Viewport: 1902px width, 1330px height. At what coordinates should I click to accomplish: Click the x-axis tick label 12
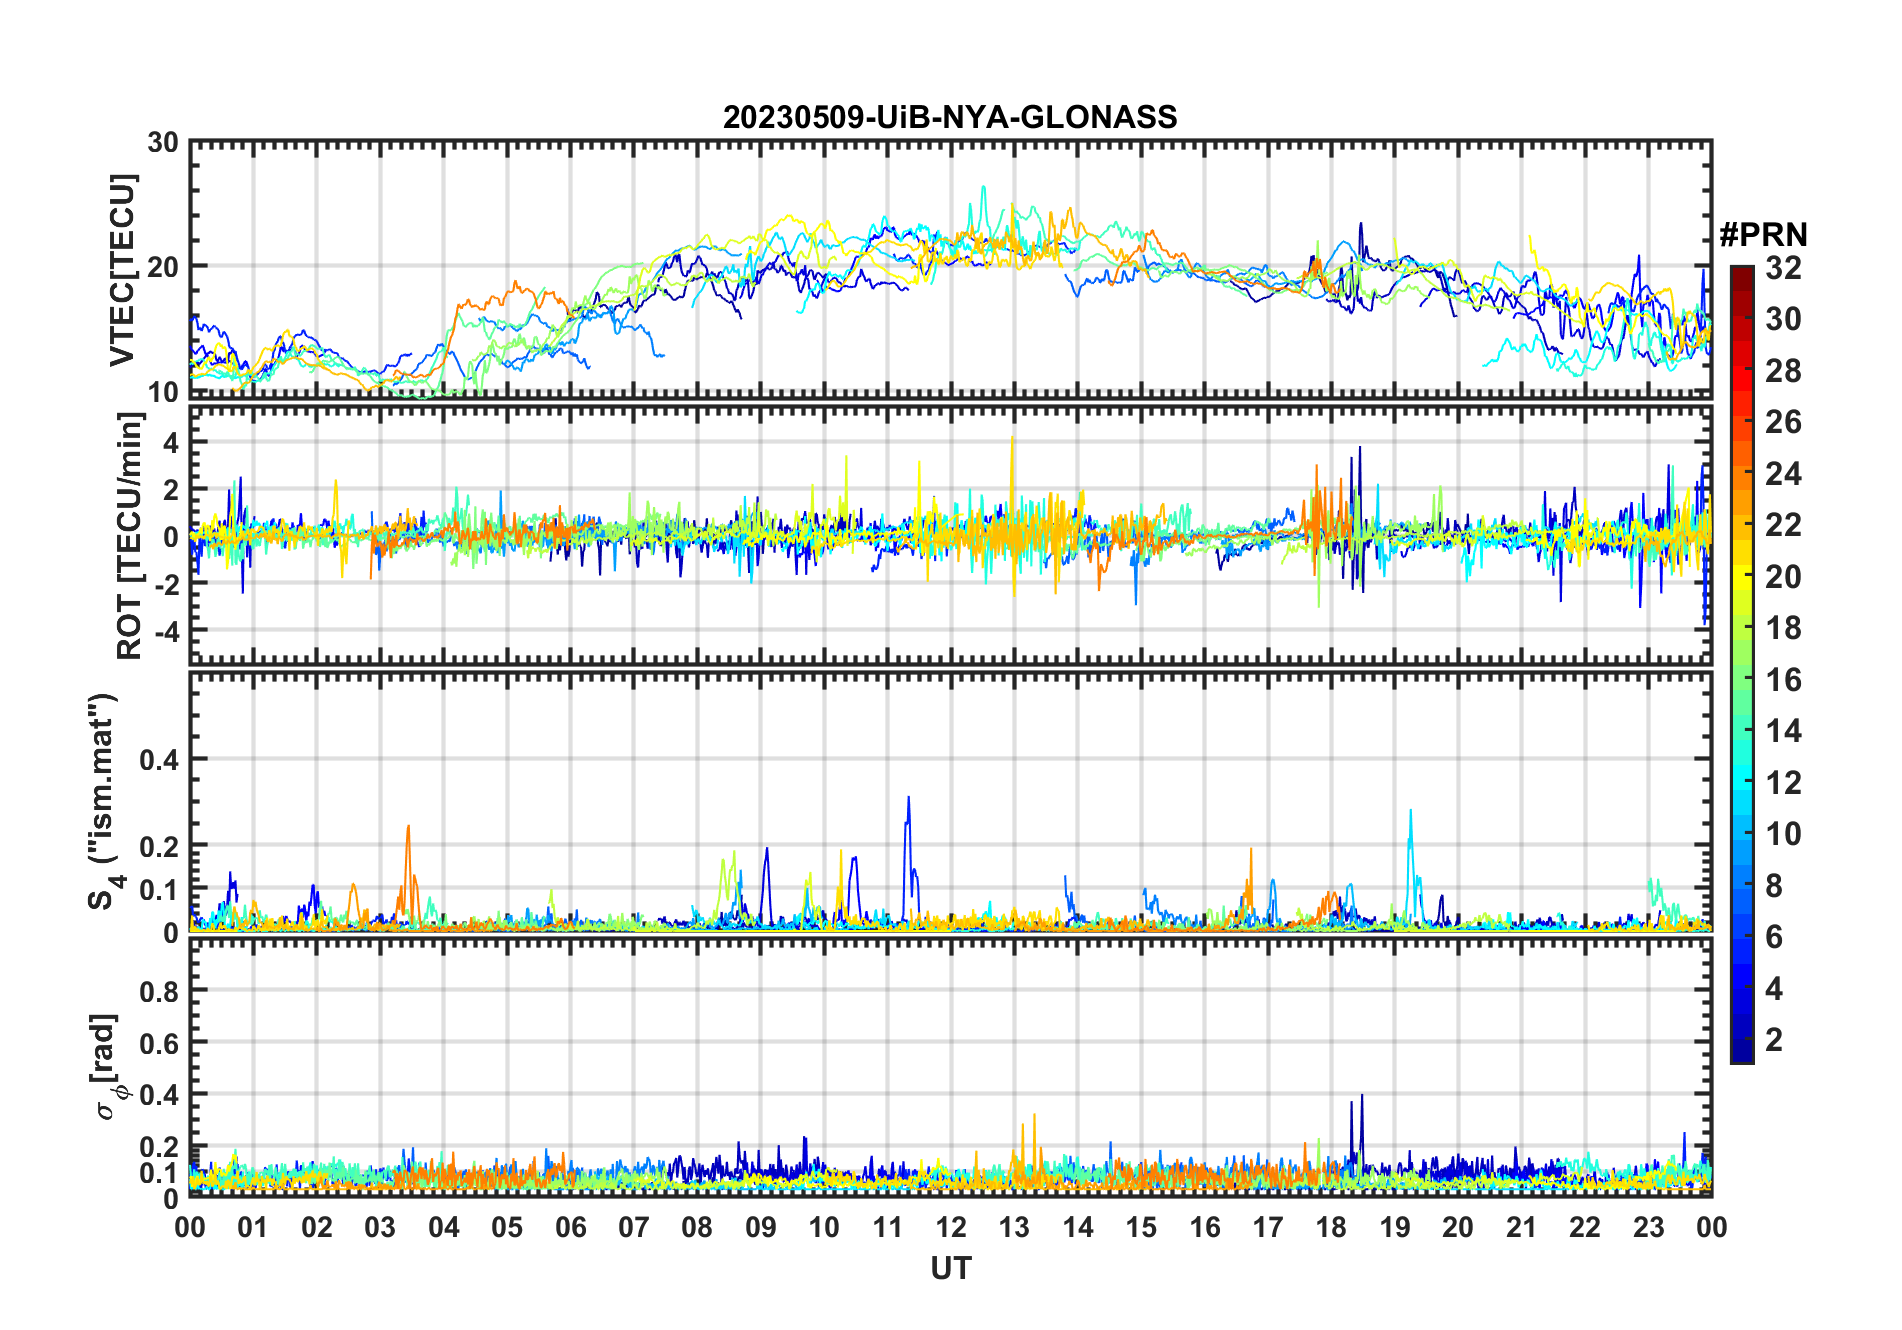click(951, 1226)
